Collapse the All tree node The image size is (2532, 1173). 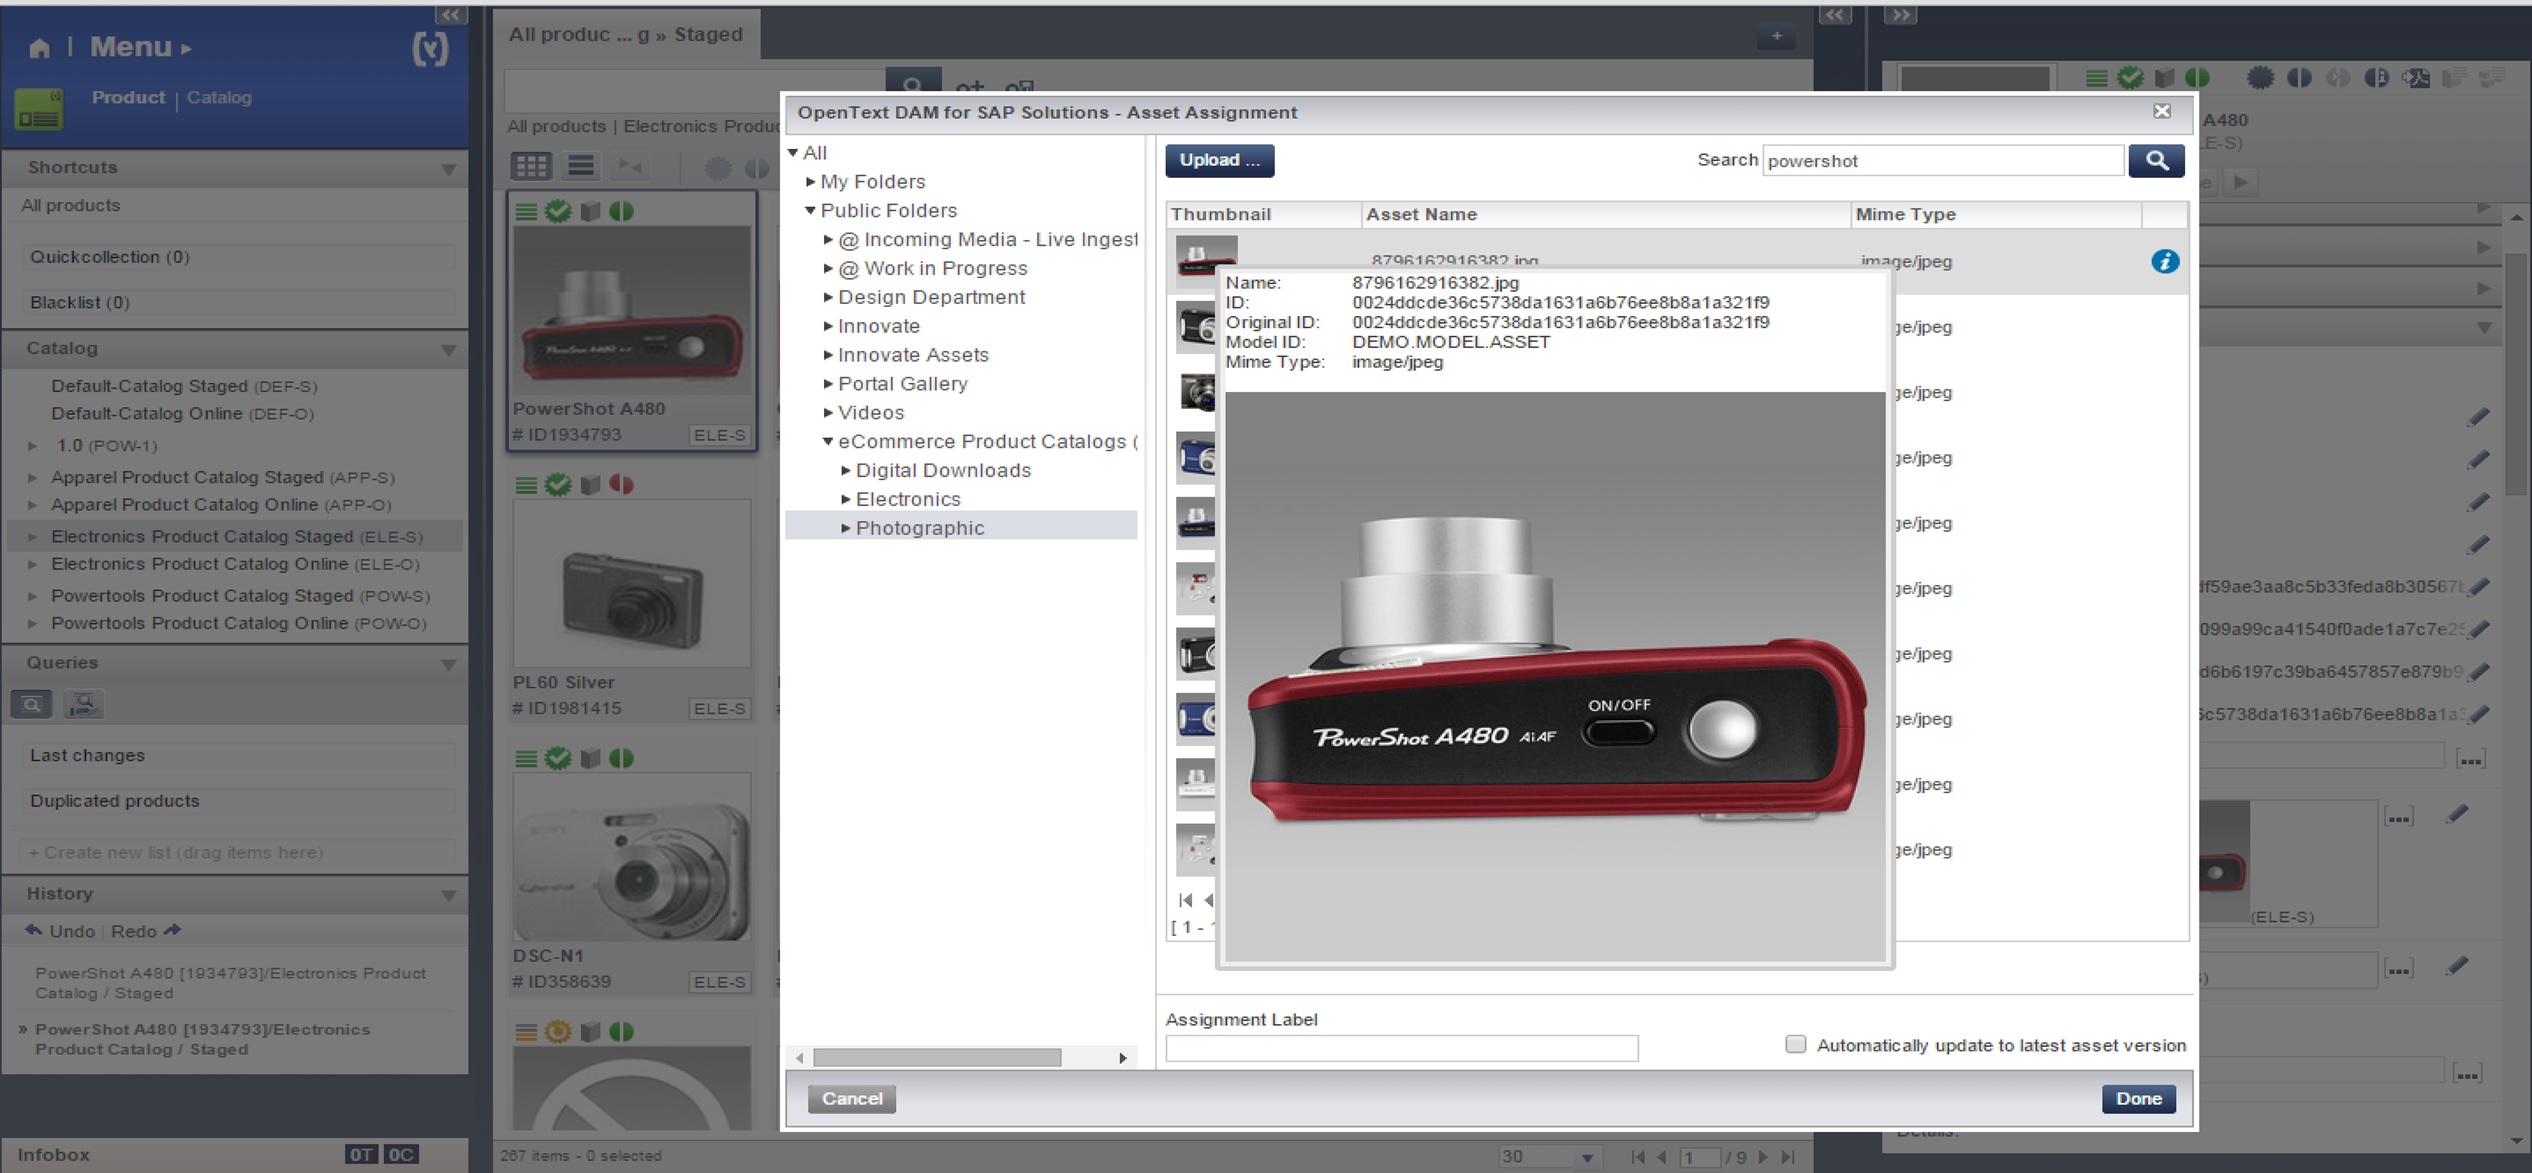(793, 152)
